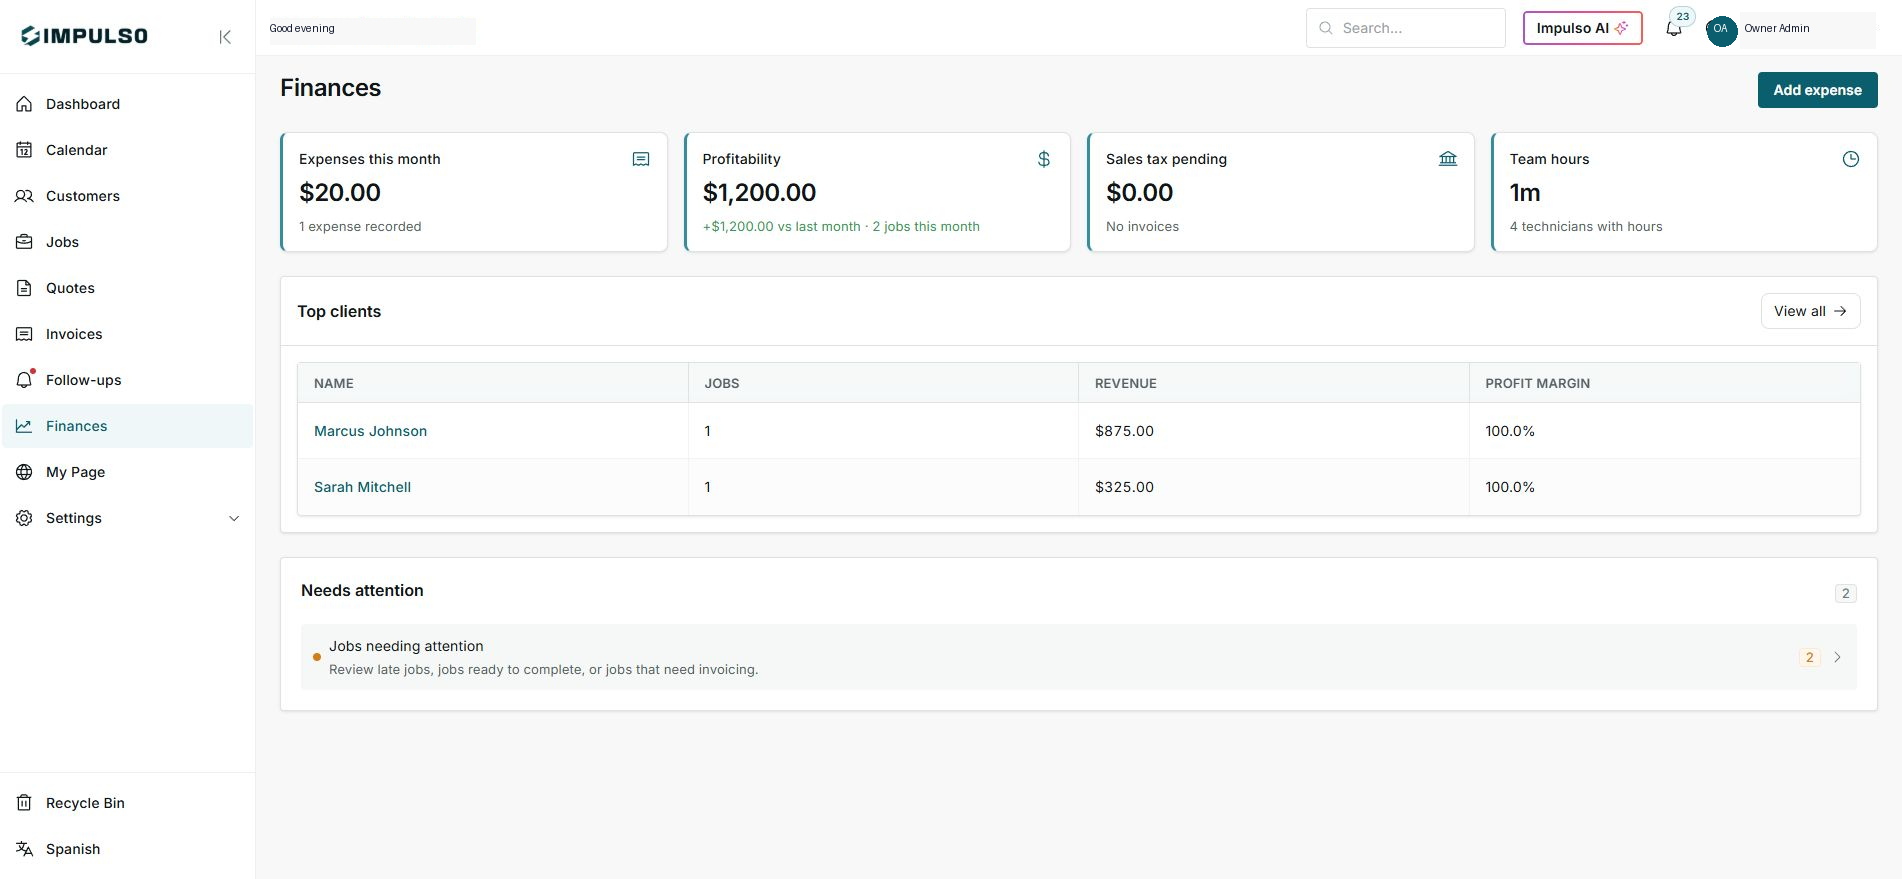This screenshot has height=879, width=1902.
Task: Click the Calendar icon in sidebar
Action: (24, 150)
